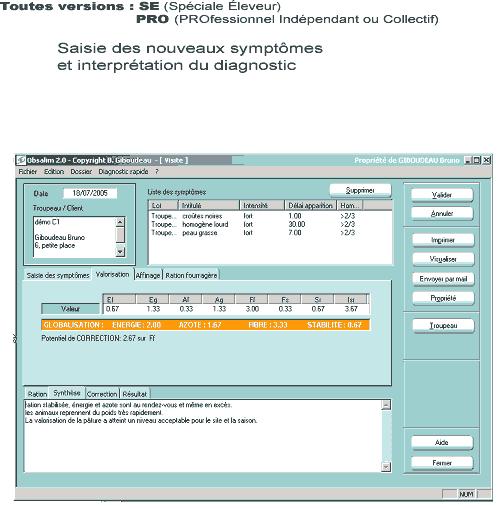Click the Imprimer button
Screen dimensions: 500x510
[443, 240]
